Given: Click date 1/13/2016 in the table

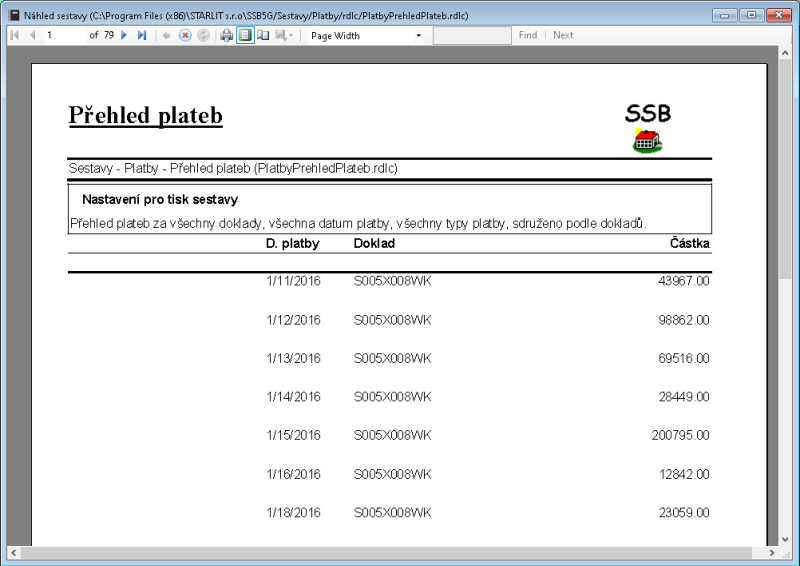Looking at the screenshot, I should click(x=293, y=358).
